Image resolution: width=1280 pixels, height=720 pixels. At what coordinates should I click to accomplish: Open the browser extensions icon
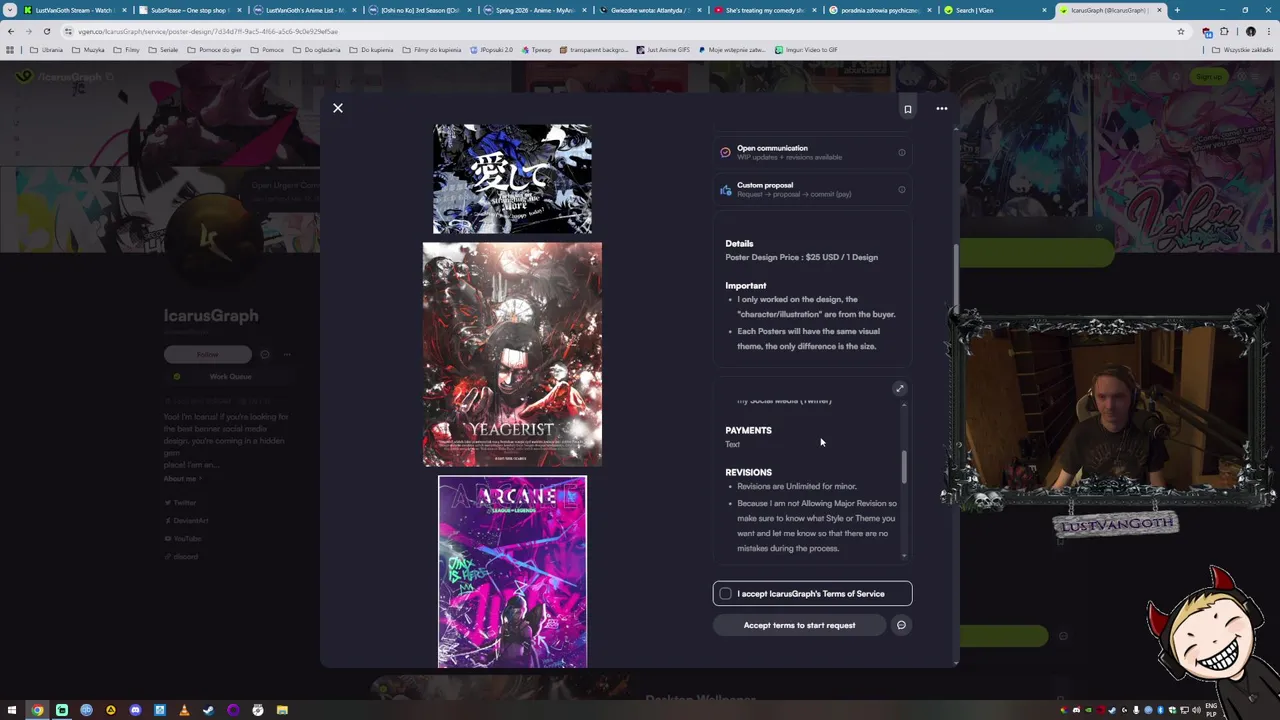1224,31
